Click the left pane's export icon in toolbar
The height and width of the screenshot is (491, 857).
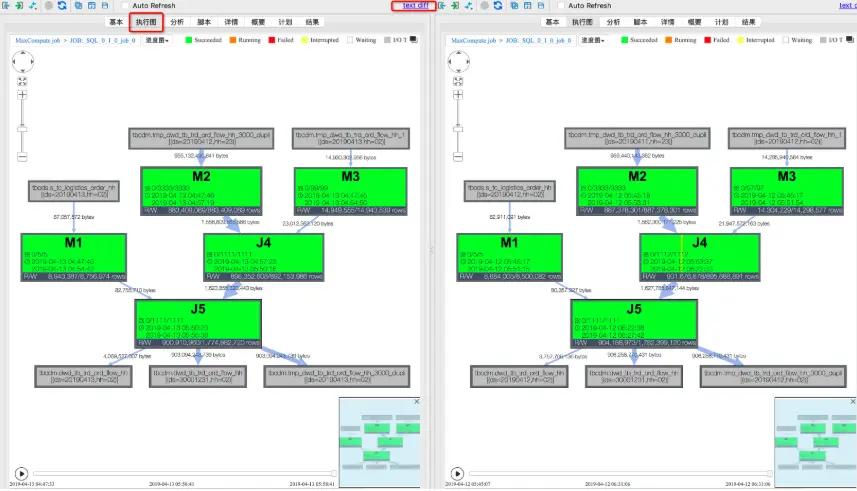point(6,5)
